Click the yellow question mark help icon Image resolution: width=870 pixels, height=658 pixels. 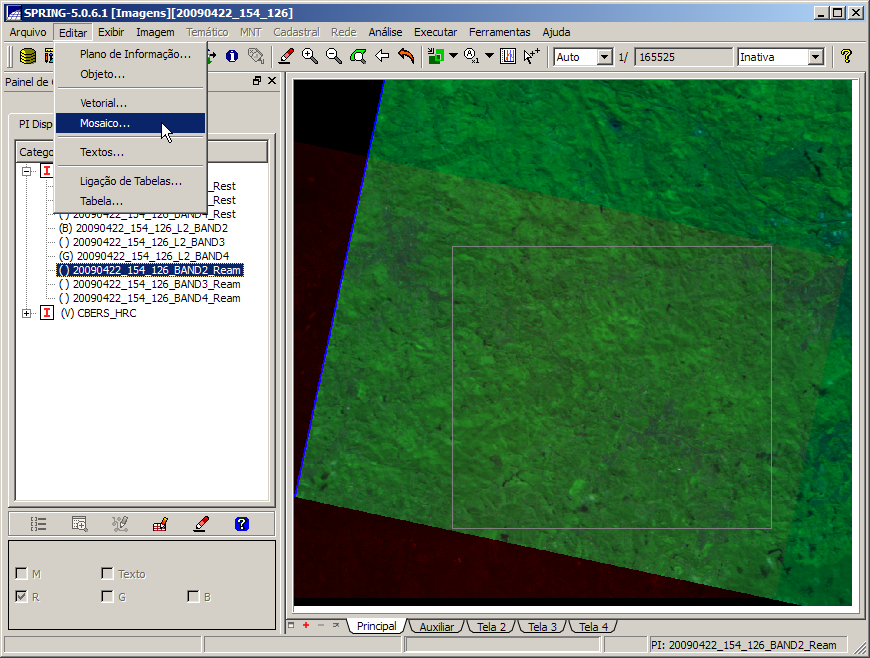(846, 57)
